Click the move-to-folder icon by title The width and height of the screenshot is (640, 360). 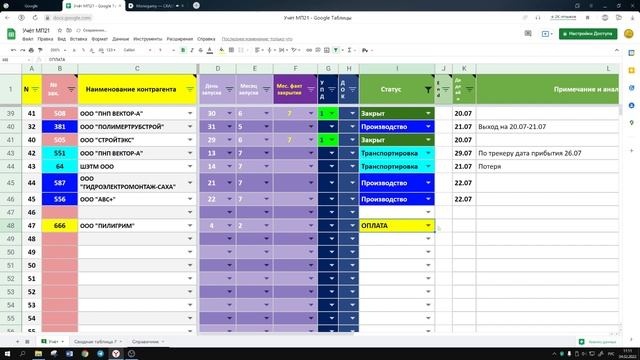(x=69, y=30)
